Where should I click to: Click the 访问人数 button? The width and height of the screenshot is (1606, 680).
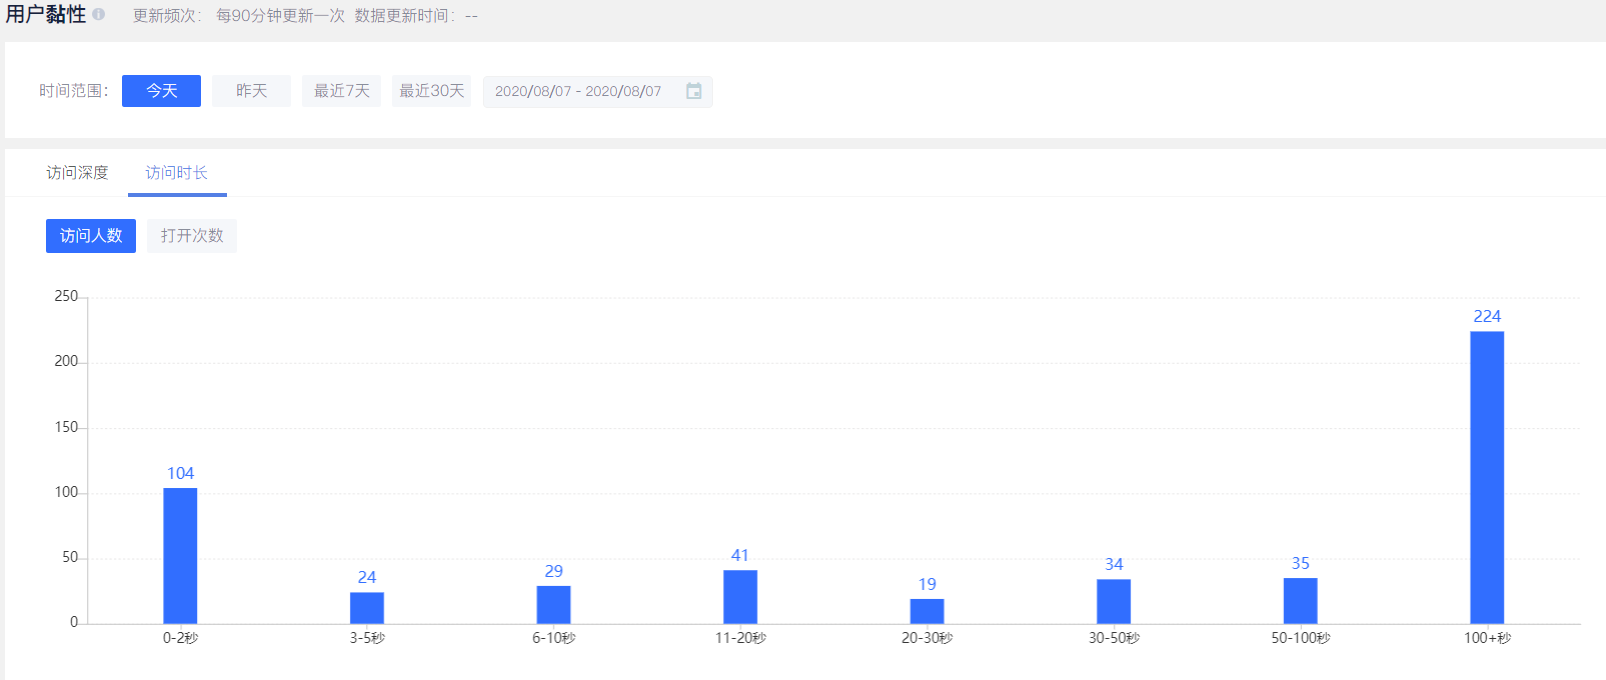click(91, 236)
